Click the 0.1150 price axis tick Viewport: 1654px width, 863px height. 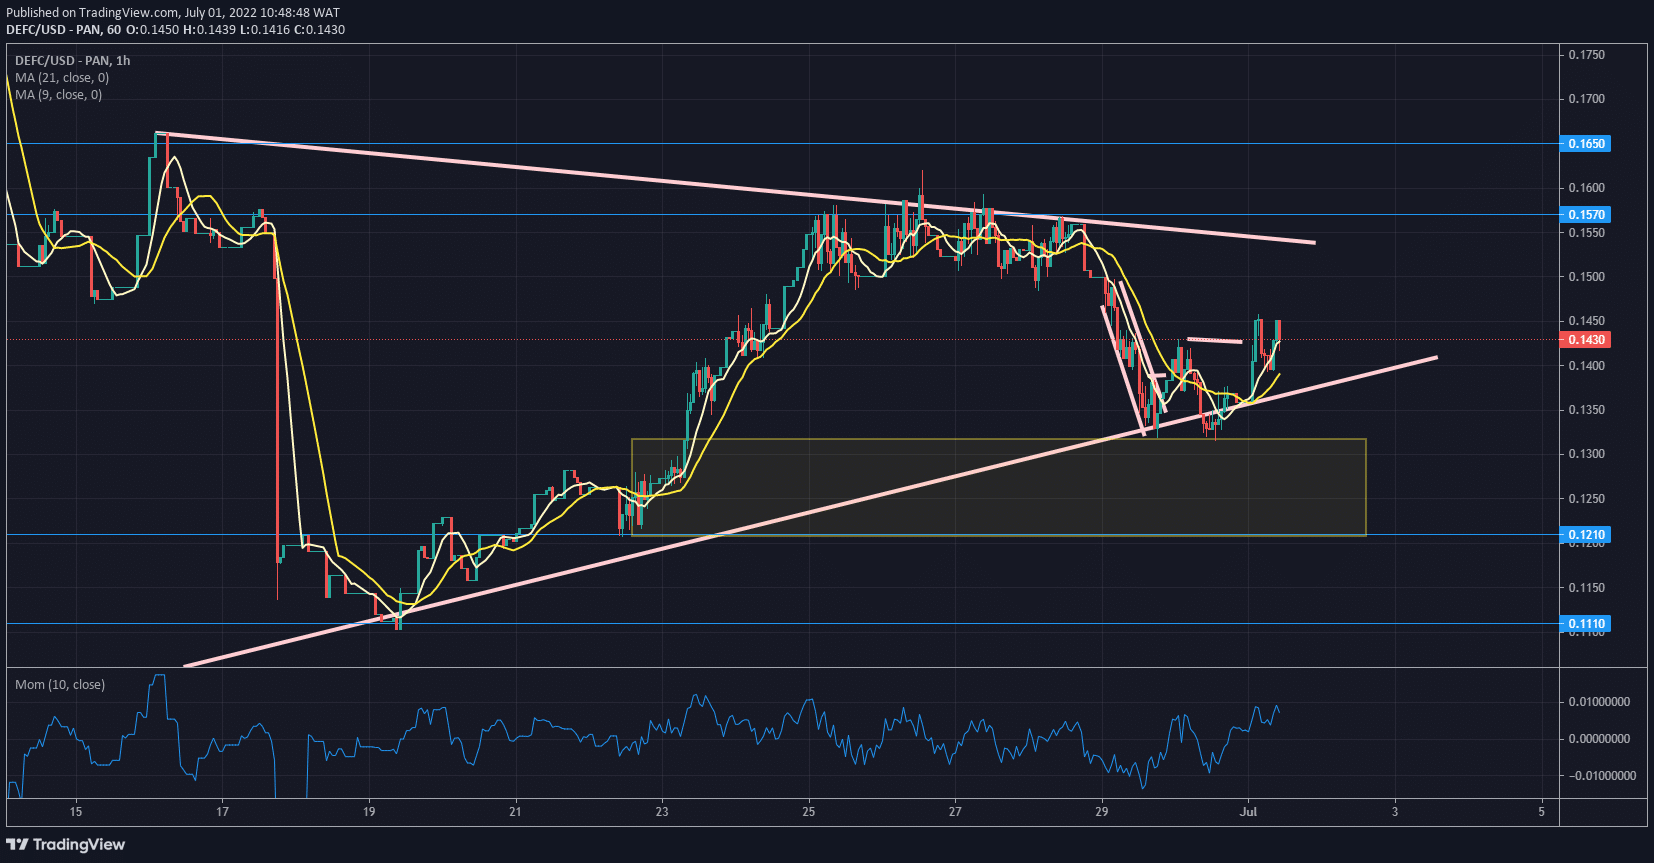(x=1586, y=588)
